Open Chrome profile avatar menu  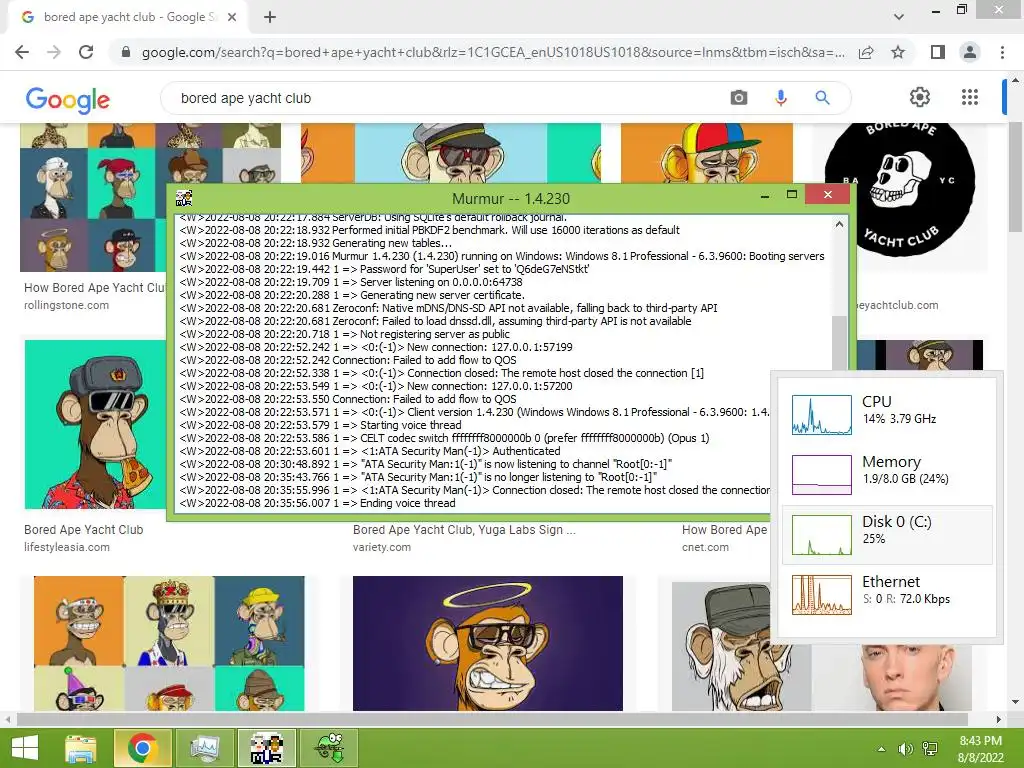[970, 52]
